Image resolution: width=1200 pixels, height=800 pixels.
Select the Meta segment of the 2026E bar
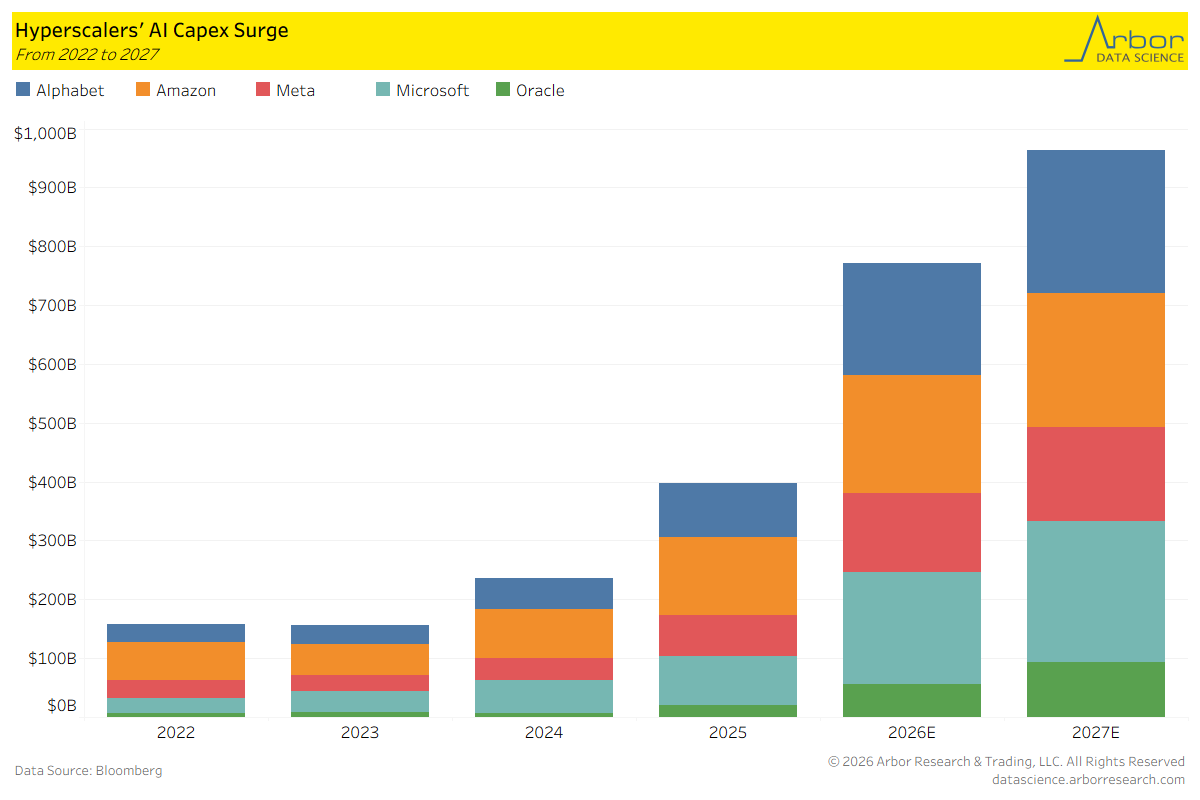tap(912, 532)
